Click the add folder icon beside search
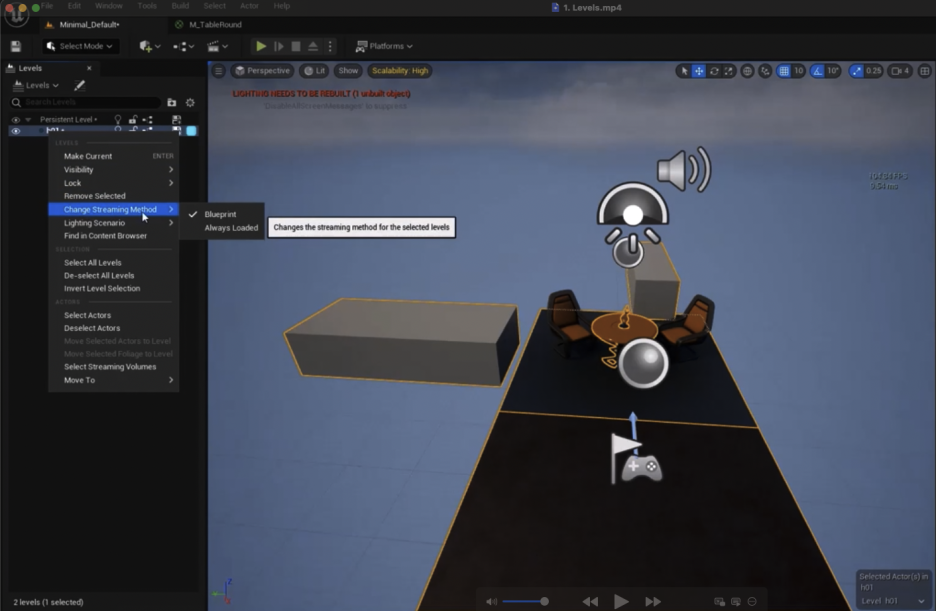The image size is (936, 611). [172, 103]
